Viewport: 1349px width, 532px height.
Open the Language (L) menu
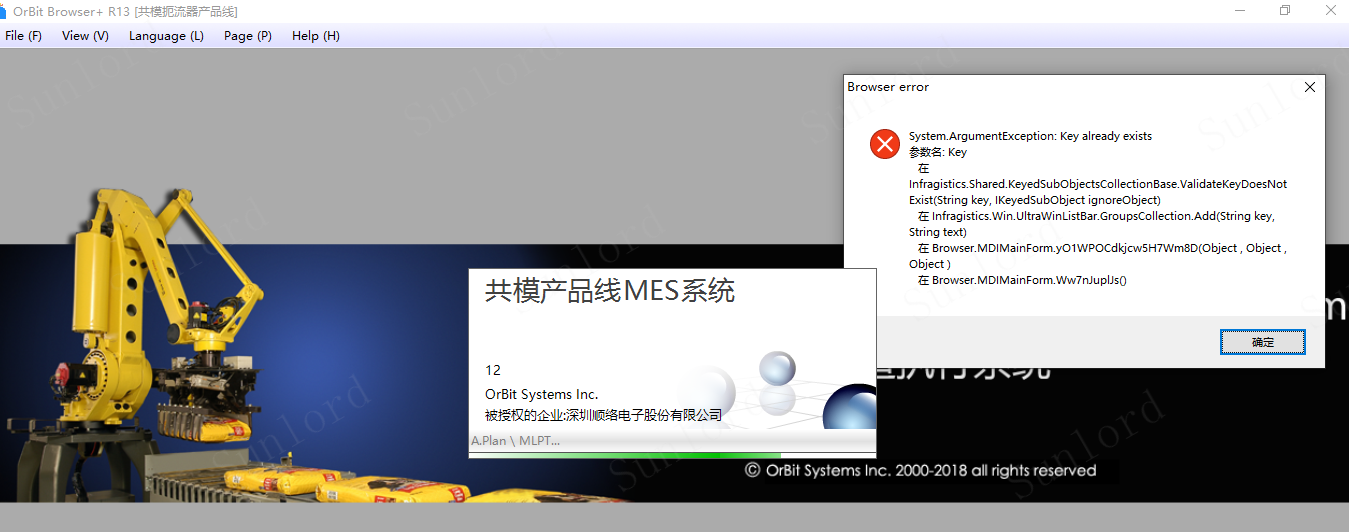[166, 36]
